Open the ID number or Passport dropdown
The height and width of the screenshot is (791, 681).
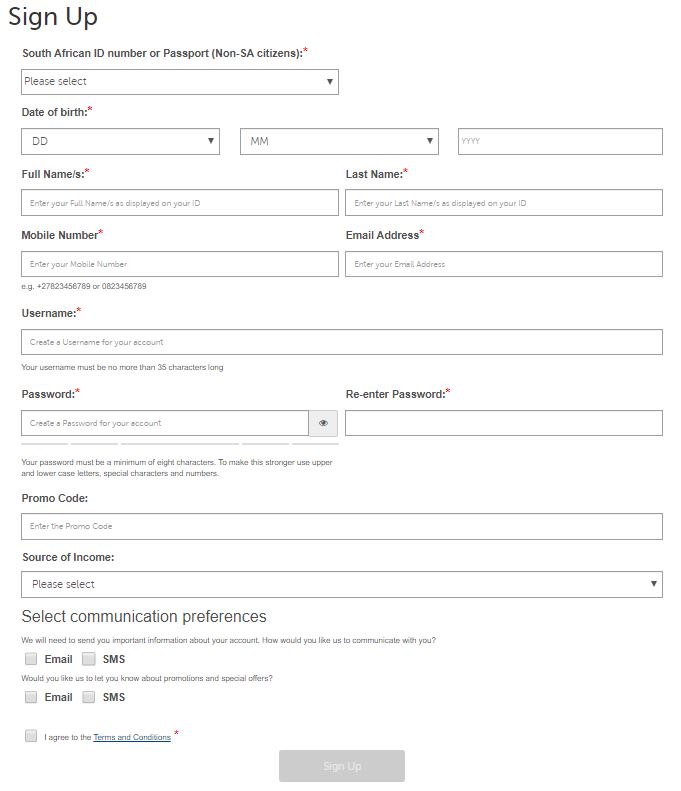(180, 82)
